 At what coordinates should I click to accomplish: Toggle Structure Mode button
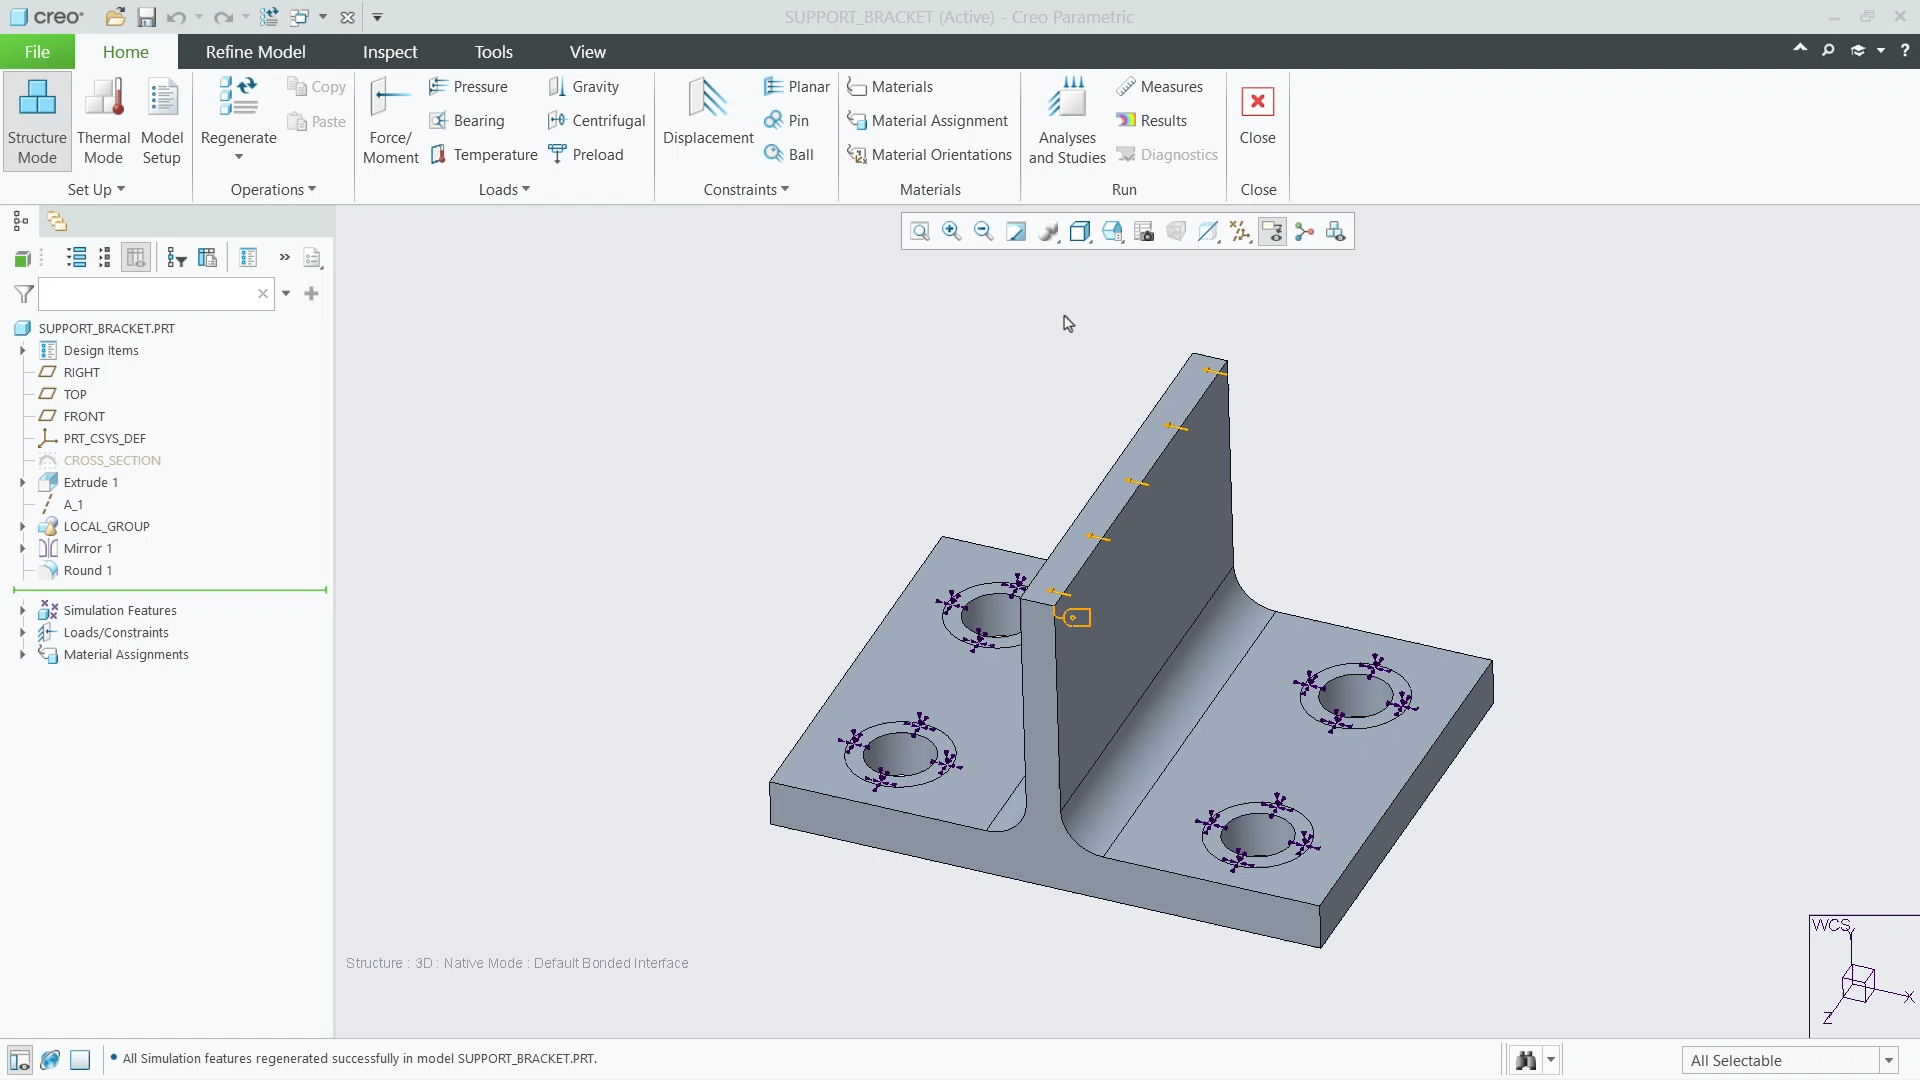37,121
